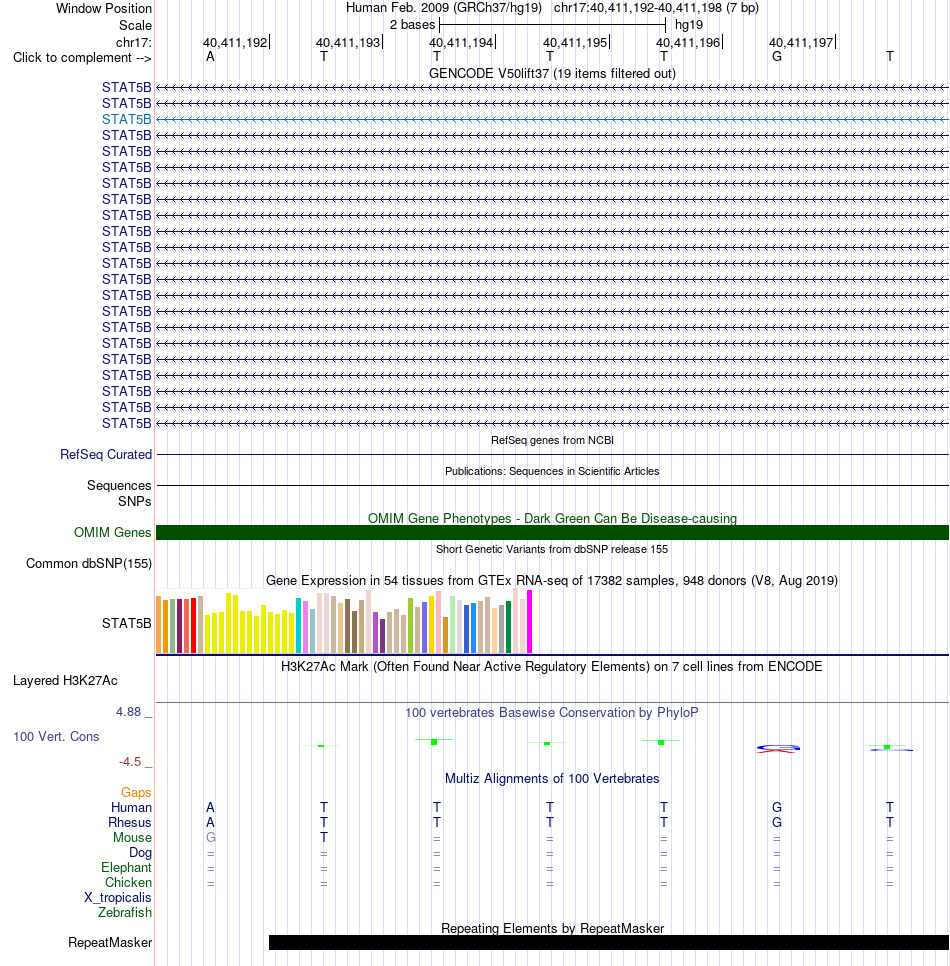Click the X_tropicalis alignment row label
950x966 pixels.
click(x=118, y=898)
